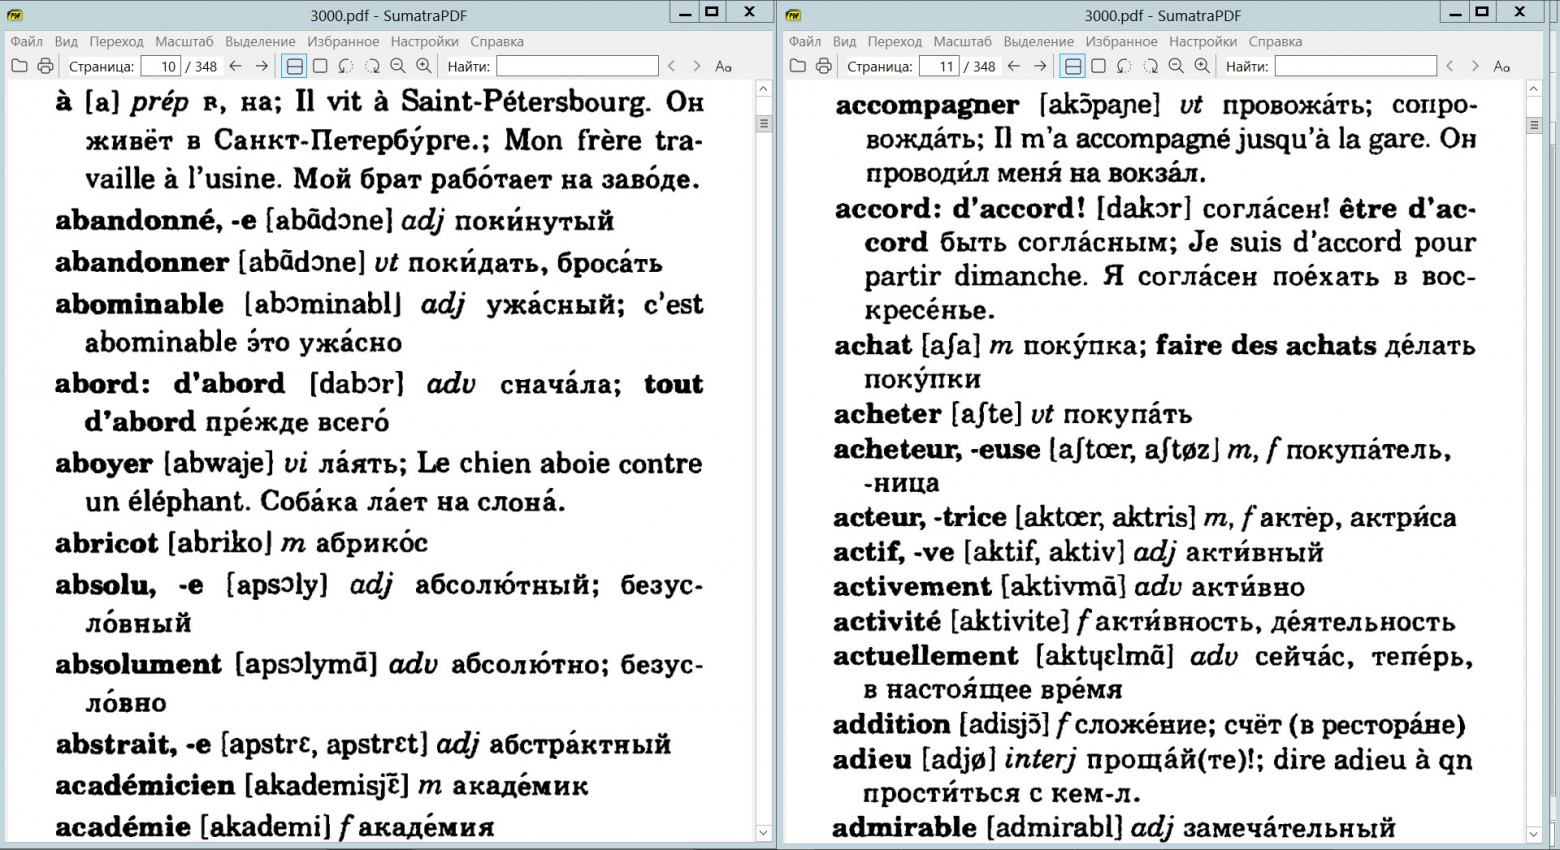This screenshot has width=1560, height=850.
Task: Open the Файл menu in the right window
Action: 805,41
